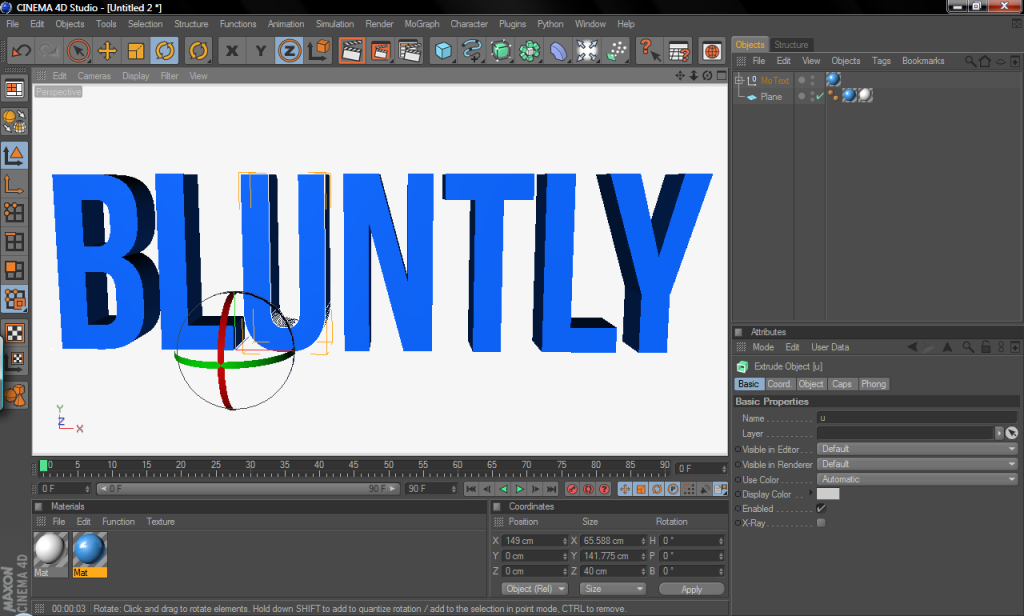Uncheck the Enabled checkbox

click(821, 508)
